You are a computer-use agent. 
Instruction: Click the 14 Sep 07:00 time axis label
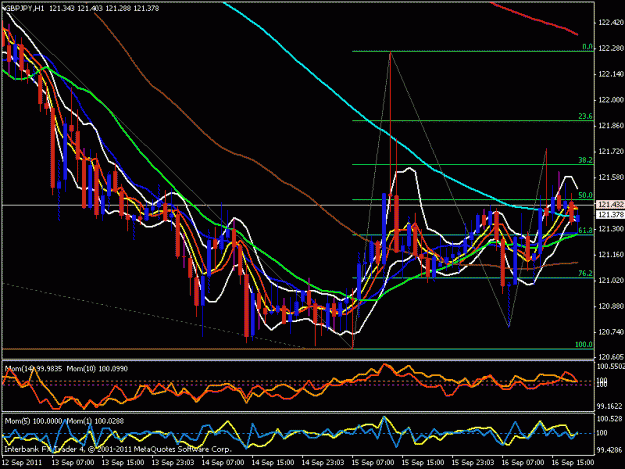click(x=223, y=463)
